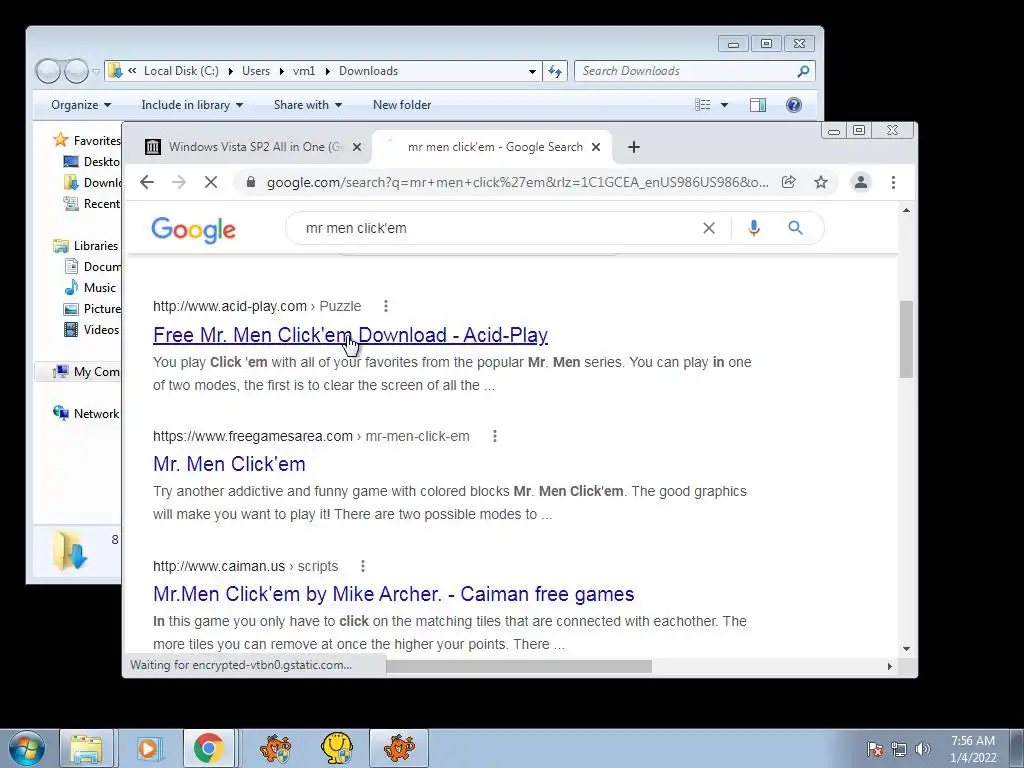Click the Chrome forward arrow
Image resolution: width=1024 pixels, height=768 pixels.
[x=178, y=182]
